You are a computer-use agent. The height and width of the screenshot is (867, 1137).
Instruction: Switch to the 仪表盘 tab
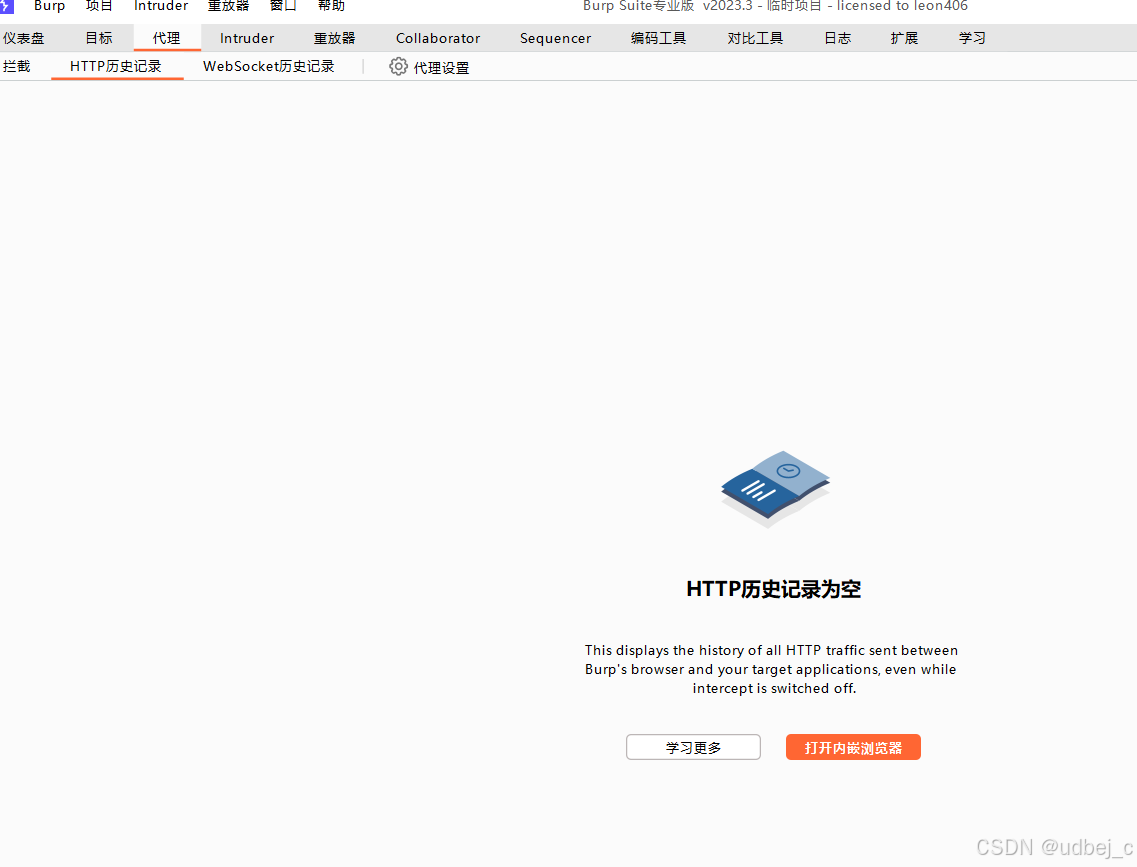click(x=23, y=38)
